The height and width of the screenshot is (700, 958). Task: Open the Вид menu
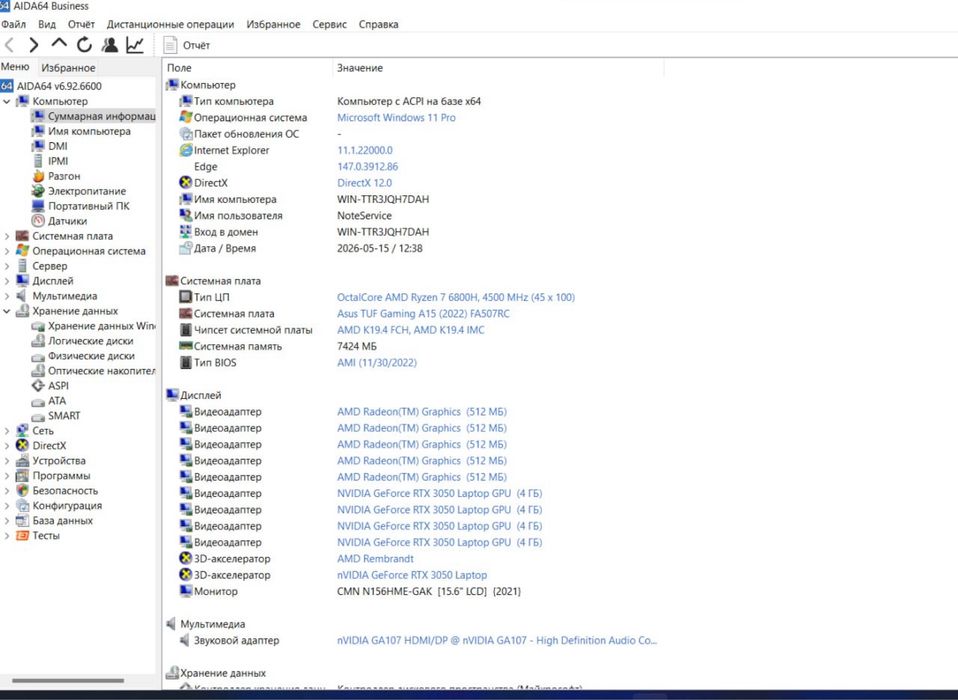(x=47, y=24)
